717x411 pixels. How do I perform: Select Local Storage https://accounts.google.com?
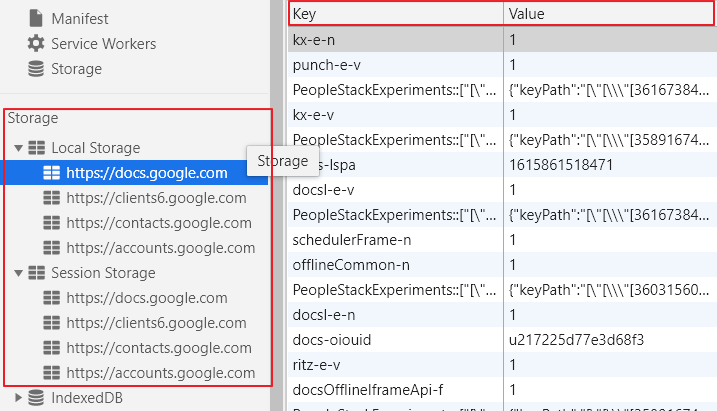point(161,248)
